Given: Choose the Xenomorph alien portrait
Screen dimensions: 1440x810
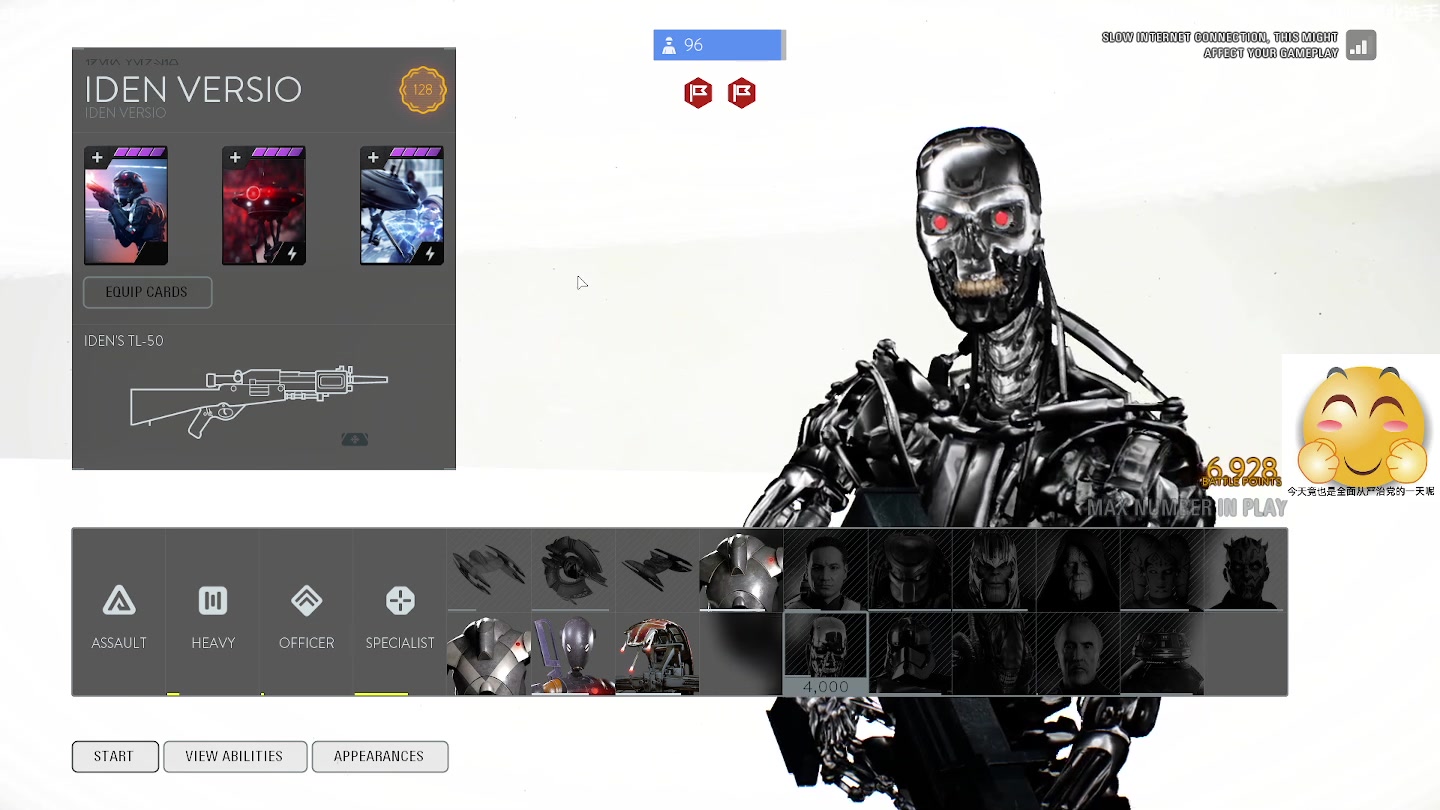Looking at the screenshot, I should [993, 654].
